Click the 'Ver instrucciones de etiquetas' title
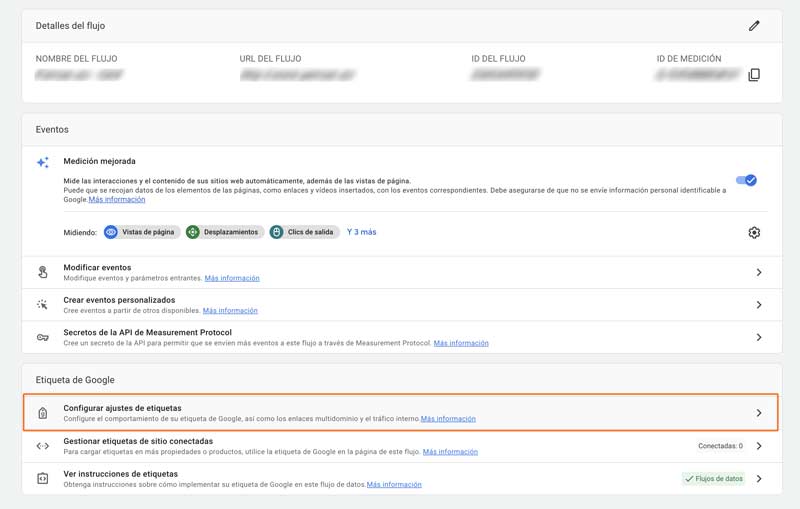Screen dimensions: 800x509 pyautogui.click(x=121, y=474)
